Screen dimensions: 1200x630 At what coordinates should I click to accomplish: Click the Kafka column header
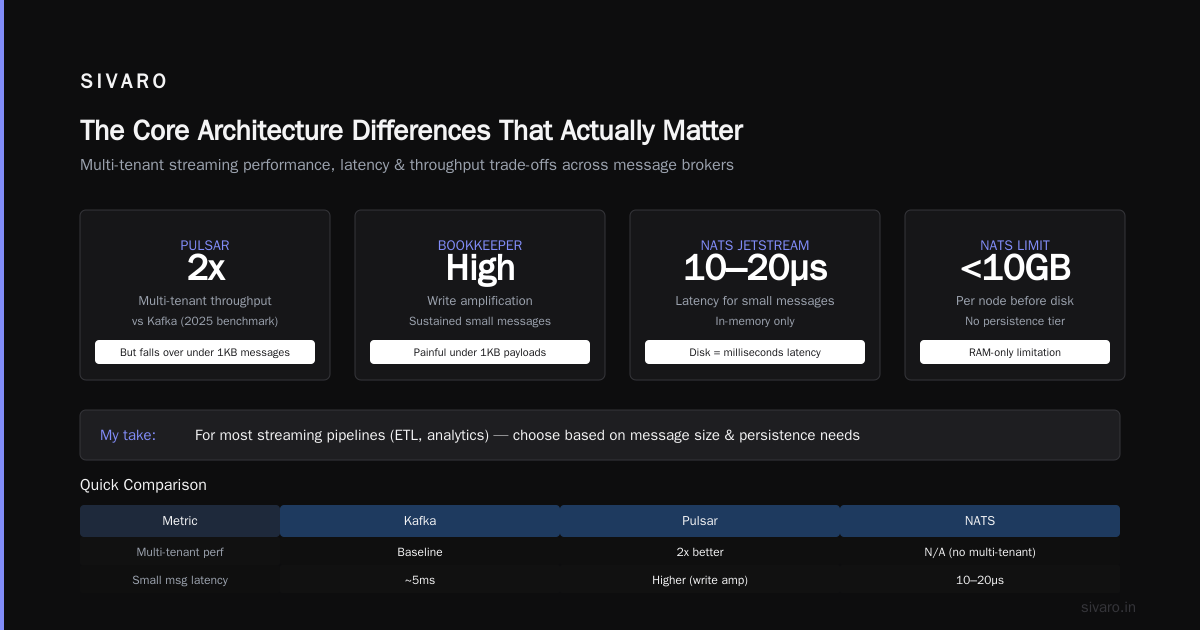420,521
